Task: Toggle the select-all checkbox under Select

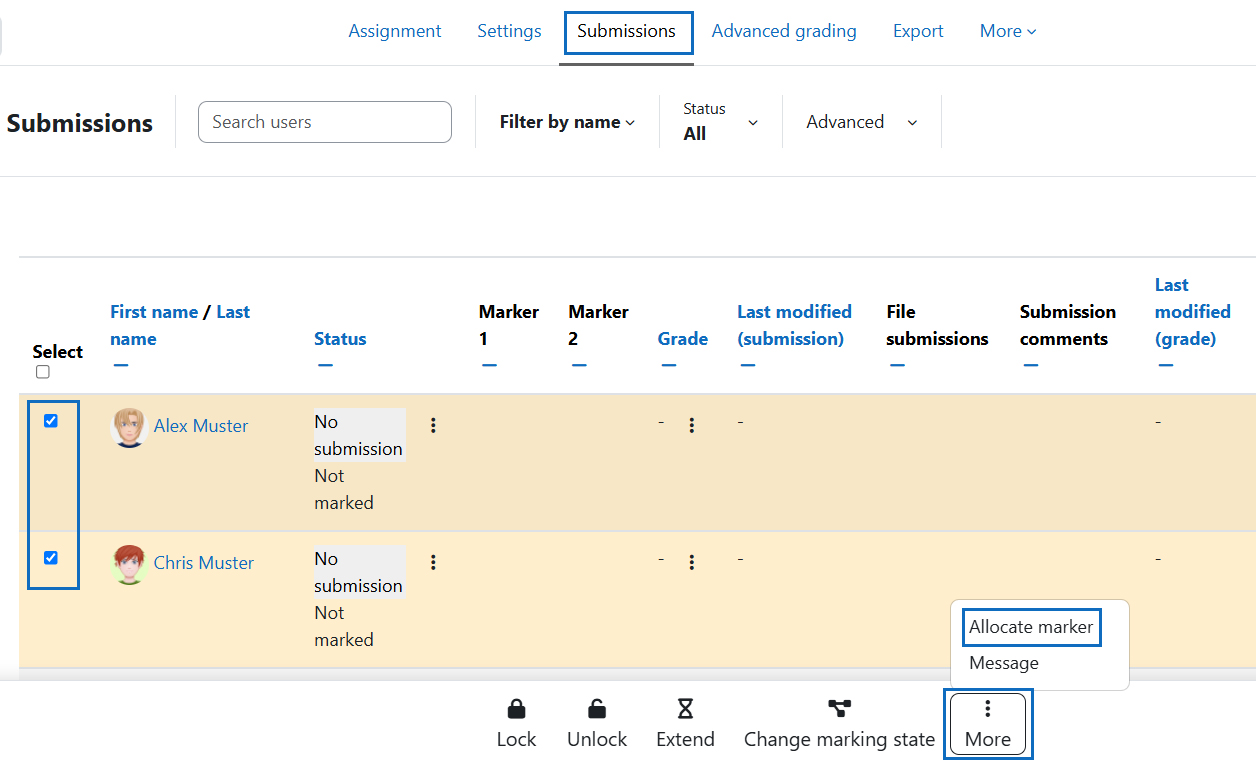Action: pos(42,372)
